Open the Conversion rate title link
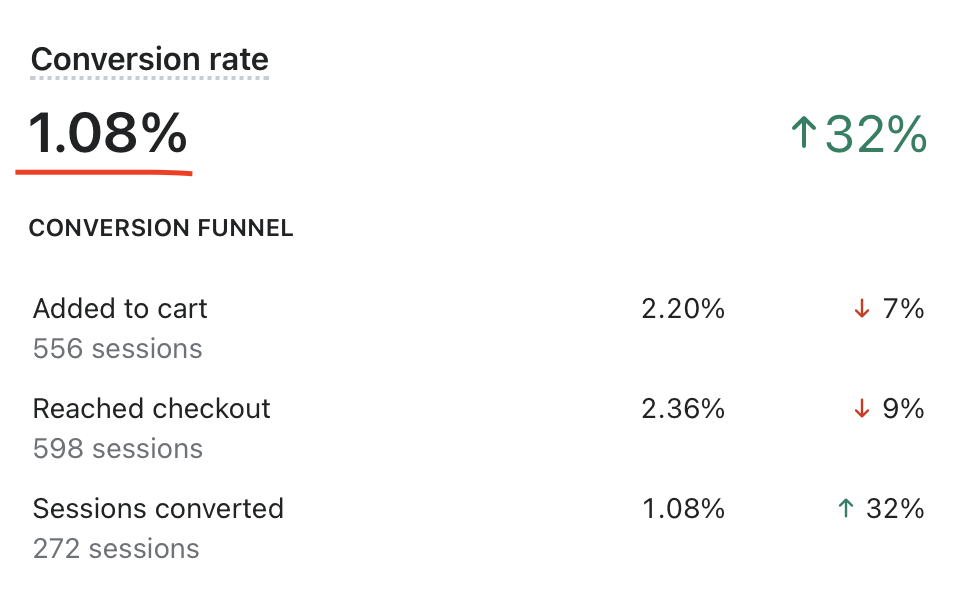Viewport: 966px width, 606px height. pos(150,59)
